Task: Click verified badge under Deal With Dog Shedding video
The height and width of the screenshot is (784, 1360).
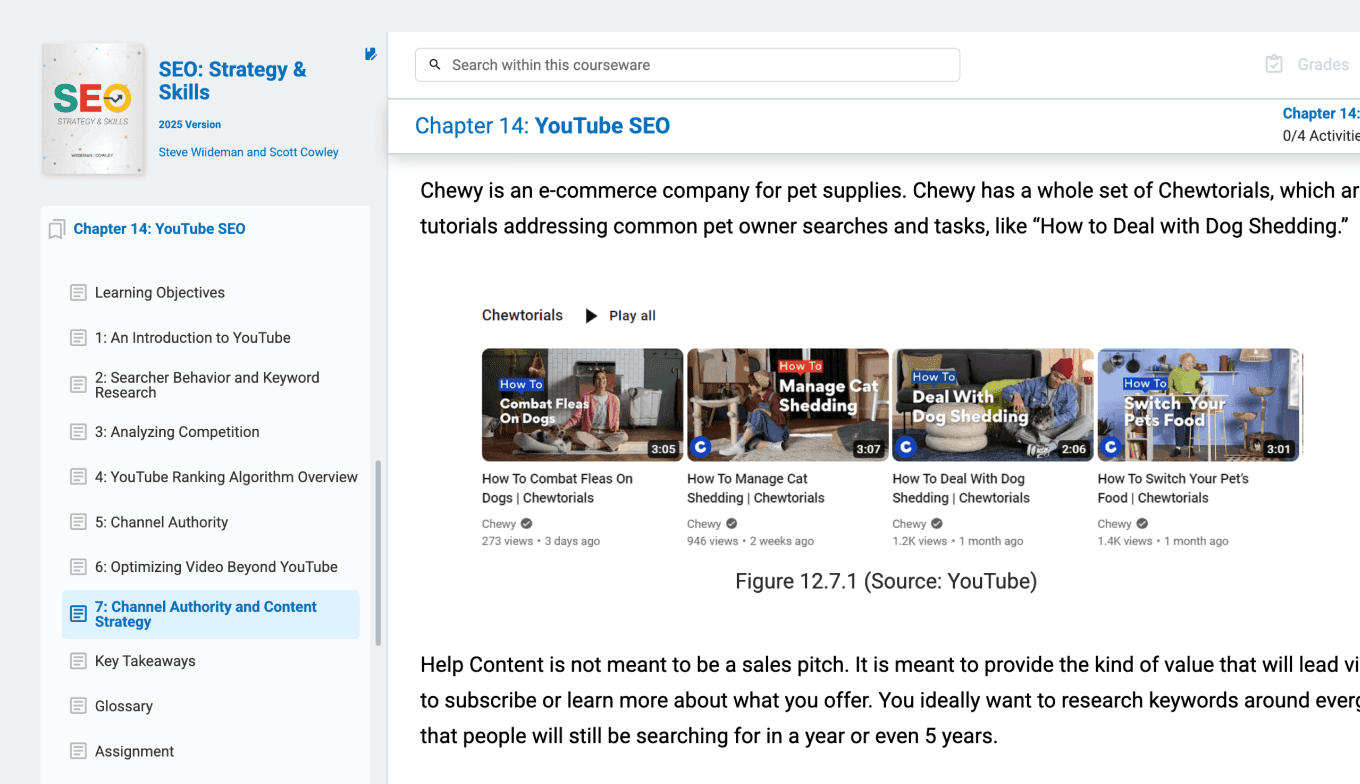Action: point(937,524)
